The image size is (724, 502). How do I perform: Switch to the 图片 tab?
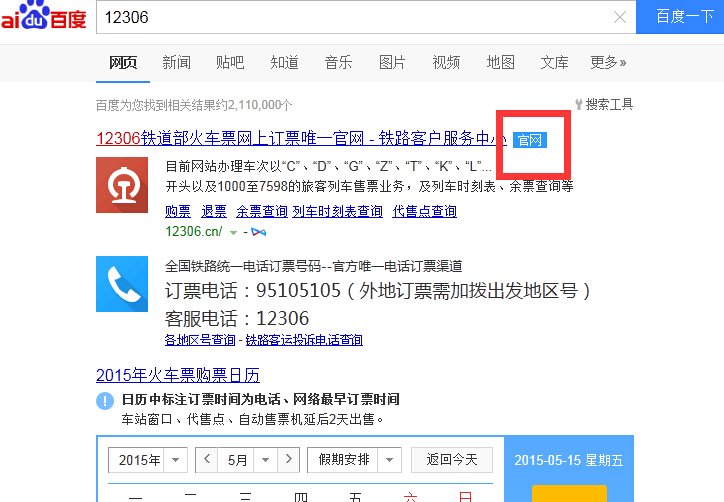pos(392,62)
